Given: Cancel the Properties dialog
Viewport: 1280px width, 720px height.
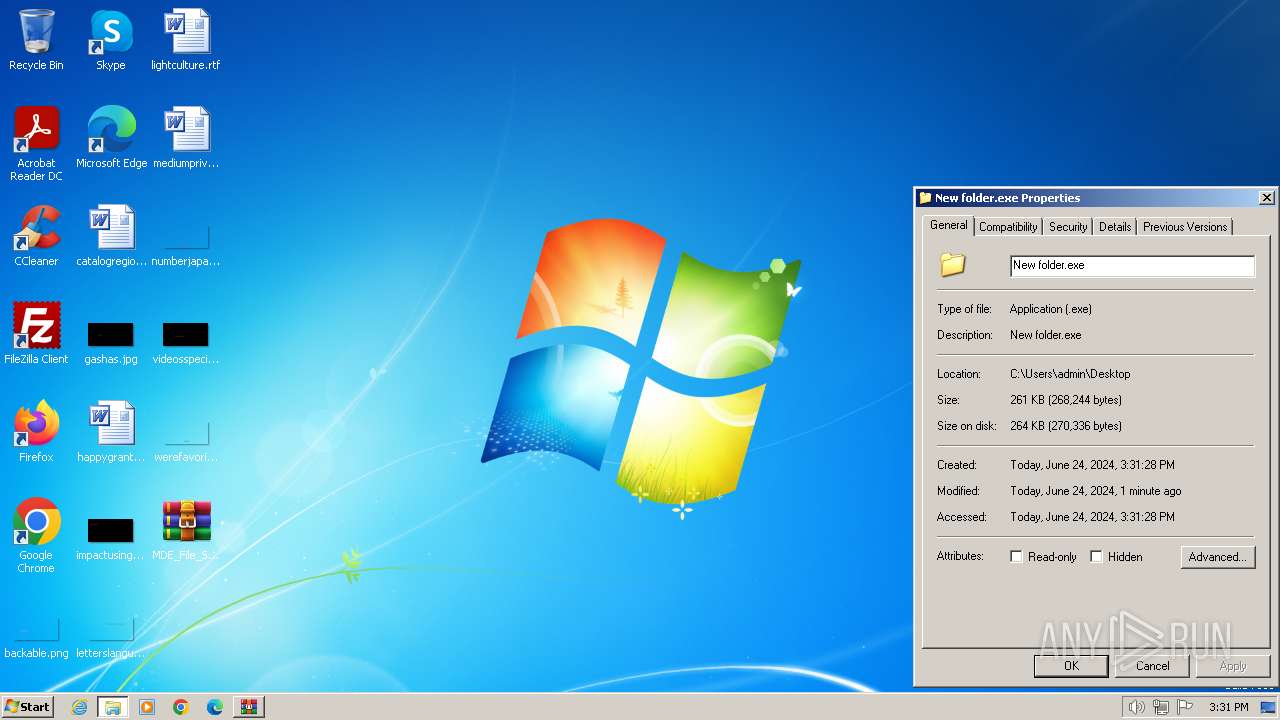Looking at the screenshot, I should coord(1152,666).
